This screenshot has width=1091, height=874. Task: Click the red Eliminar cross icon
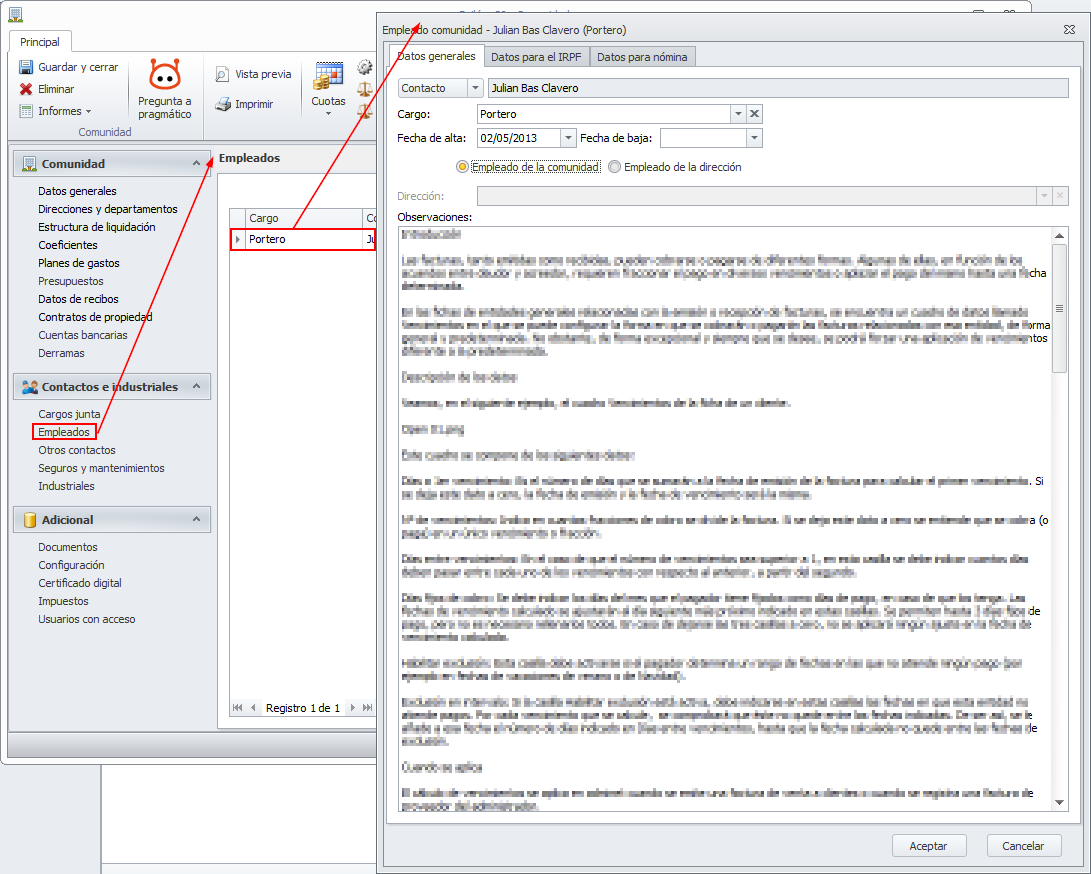click(x=26, y=89)
